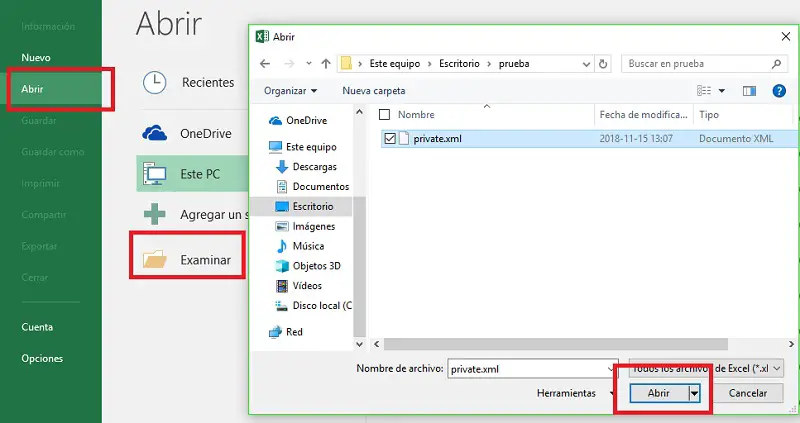
Task: Focus the Buscar en prueba search box
Action: [x=704, y=64]
